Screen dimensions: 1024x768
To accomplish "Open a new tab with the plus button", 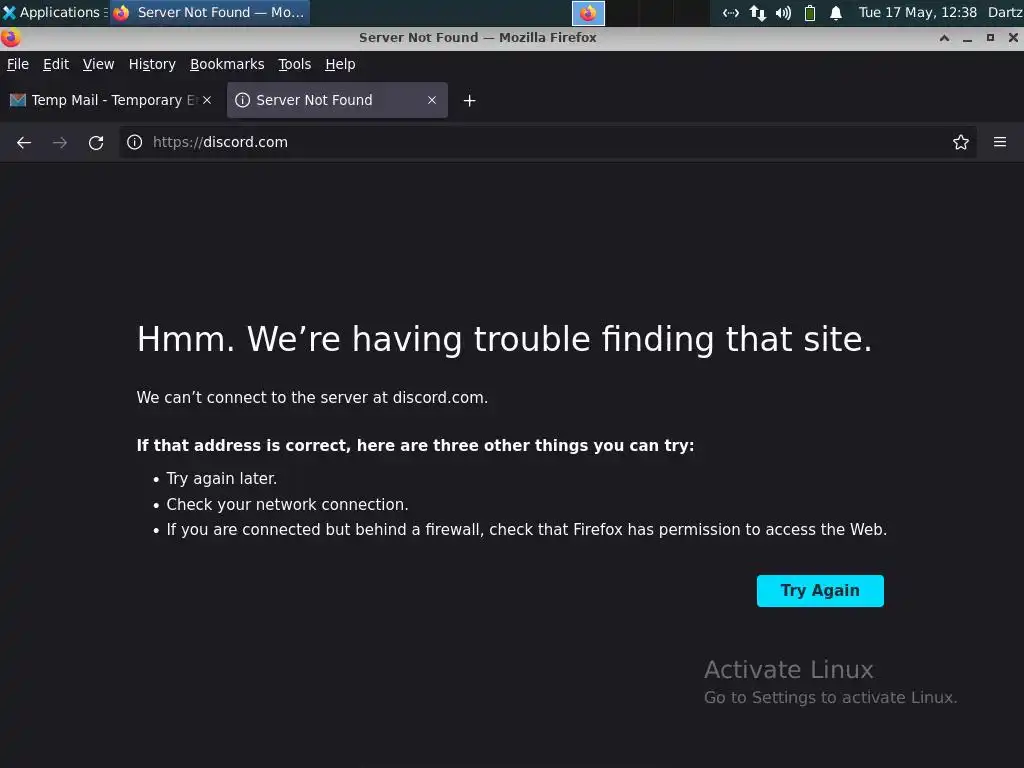I will (470, 101).
